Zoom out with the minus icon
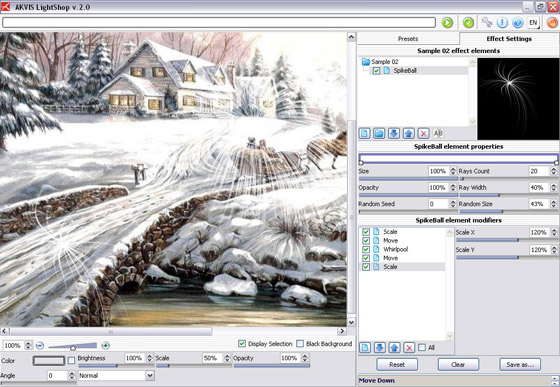This screenshot has height=387, width=560. click(x=40, y=346)
